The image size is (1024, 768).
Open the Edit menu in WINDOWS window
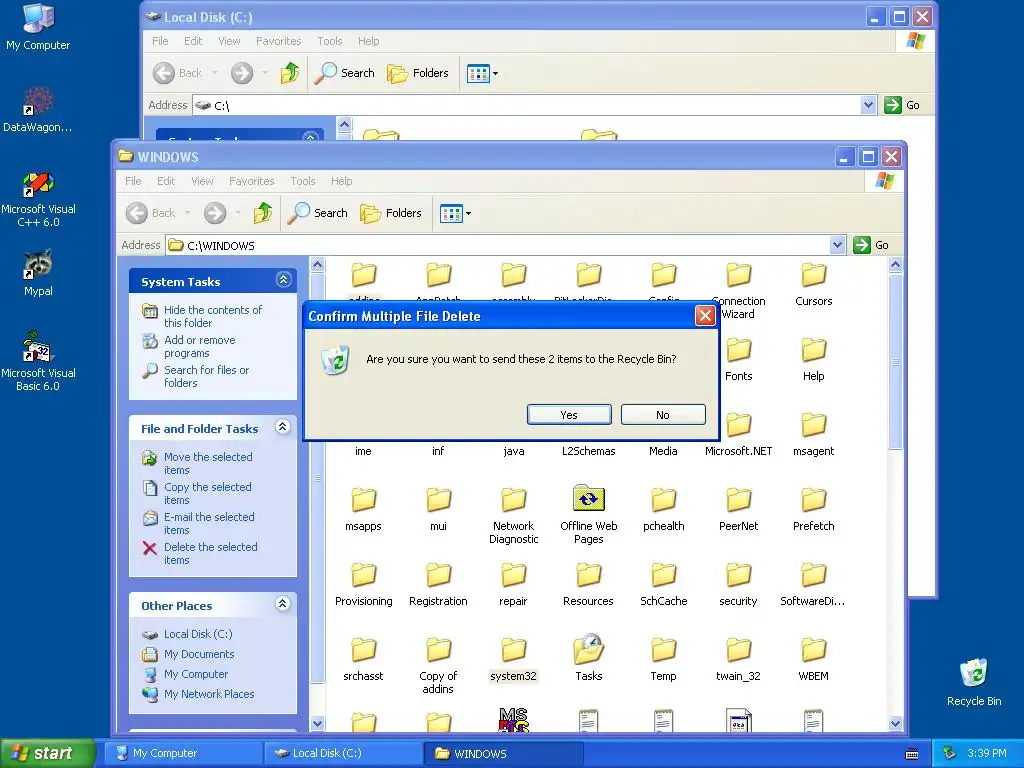click(x=166, y=181)
